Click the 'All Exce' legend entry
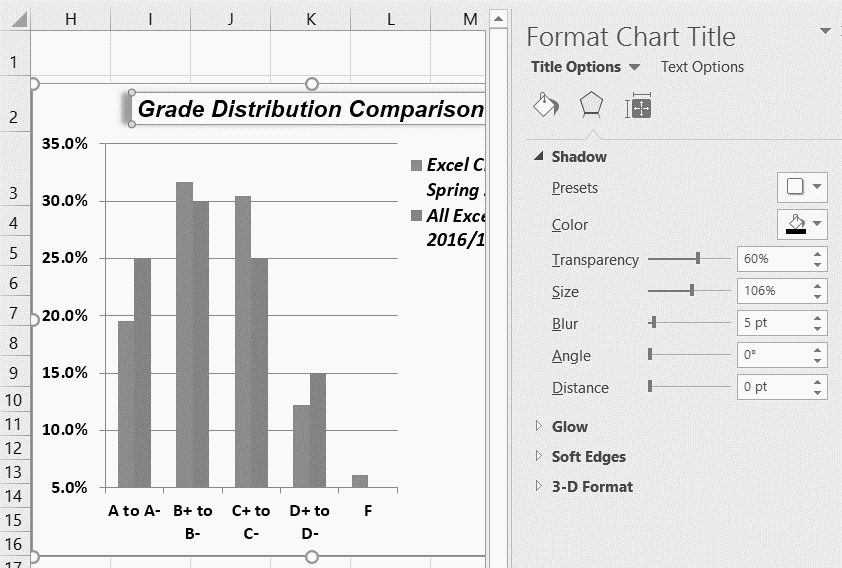Screen dimensions: 842x568 click(x=448, y=228)
